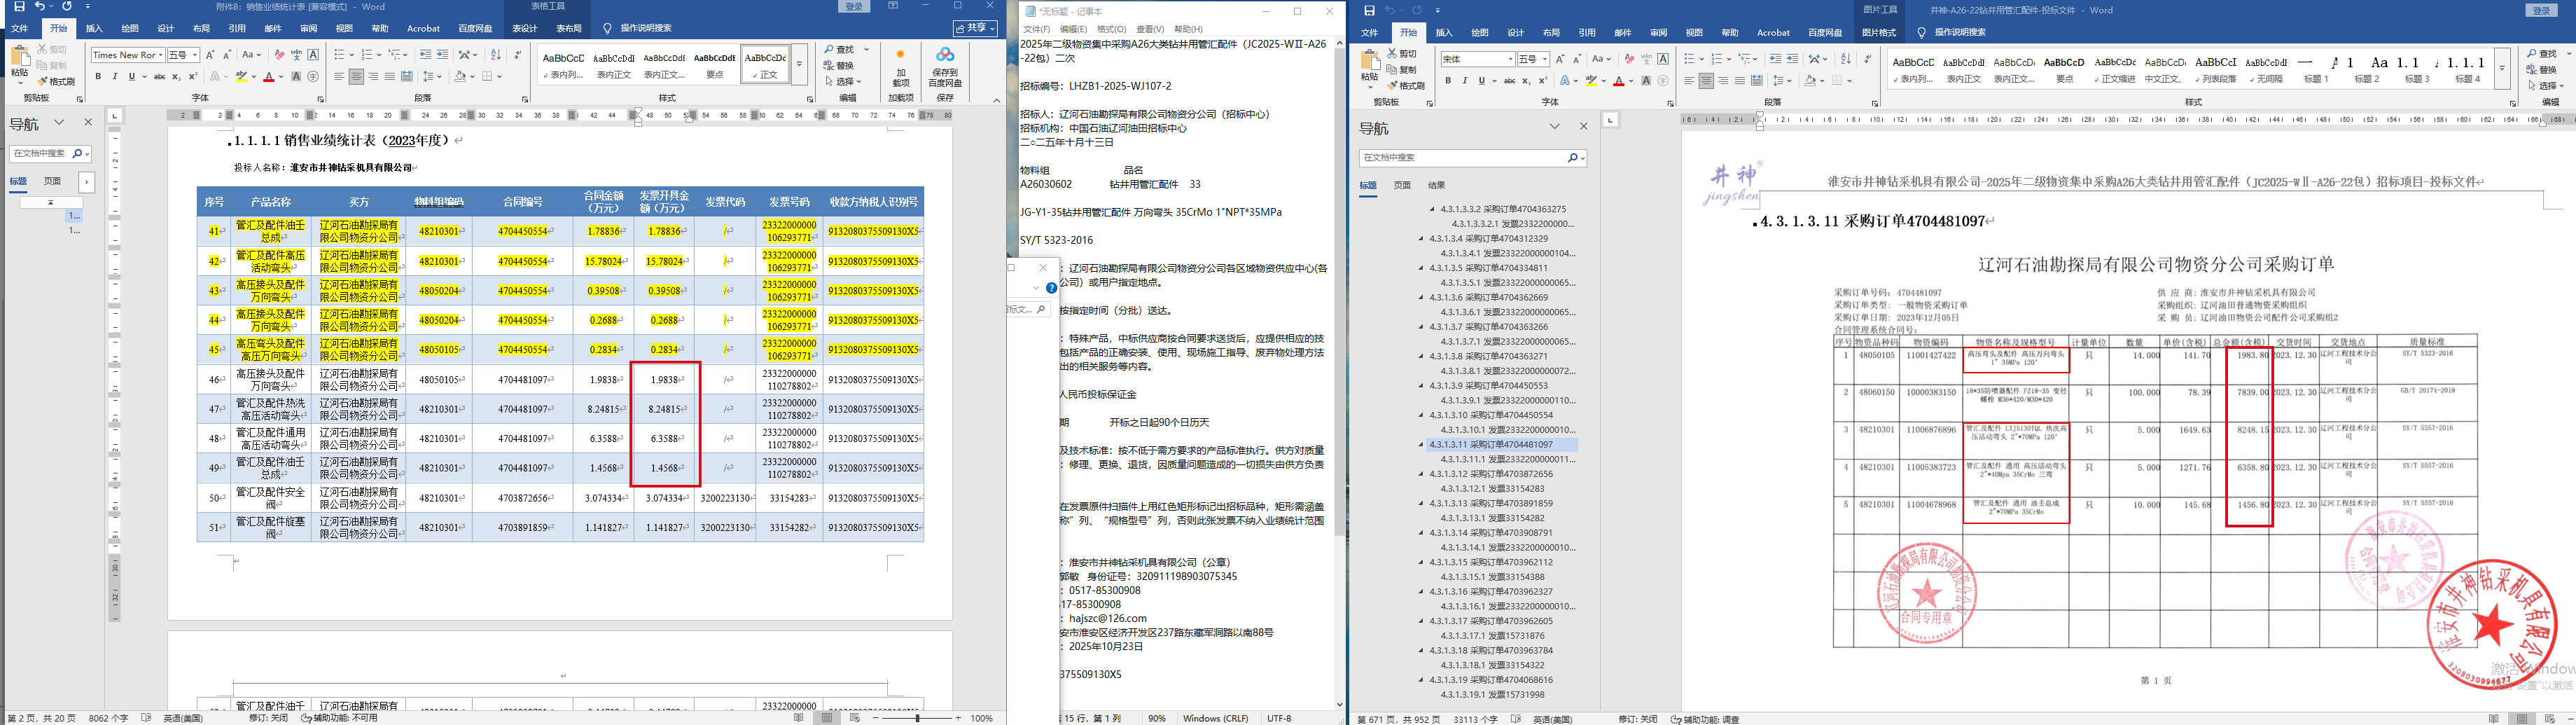Open 表布局 tab in left Word window

569,29
